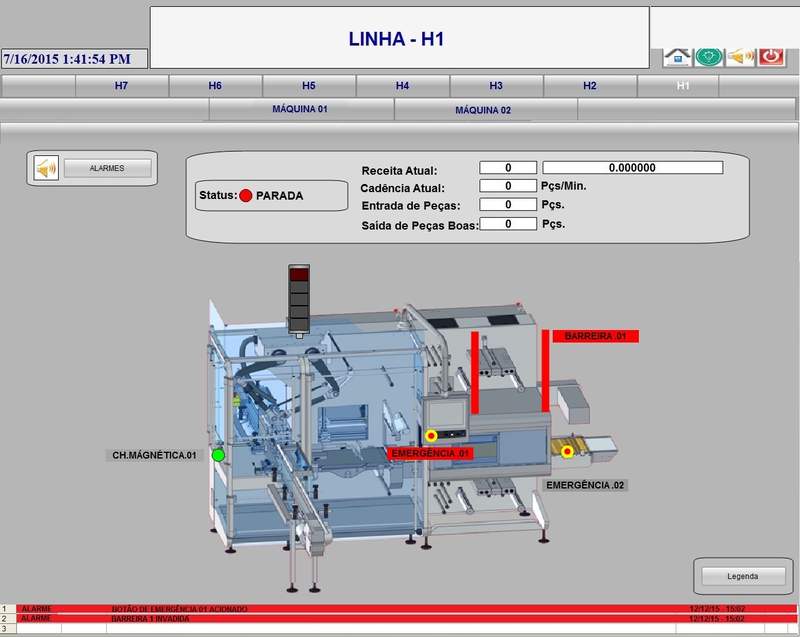This screenshot has width=800, height=637.
Task: Open the Legenda button
Action: point(743,576)
